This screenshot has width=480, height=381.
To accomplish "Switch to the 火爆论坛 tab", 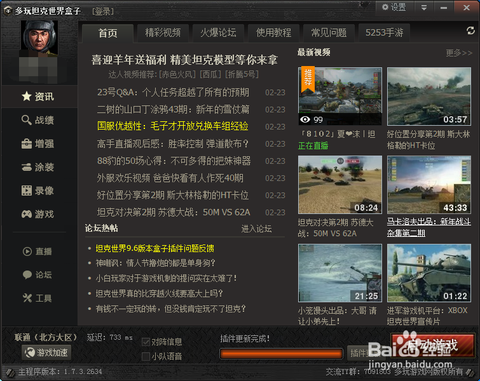I will click(x=218, y=33).
